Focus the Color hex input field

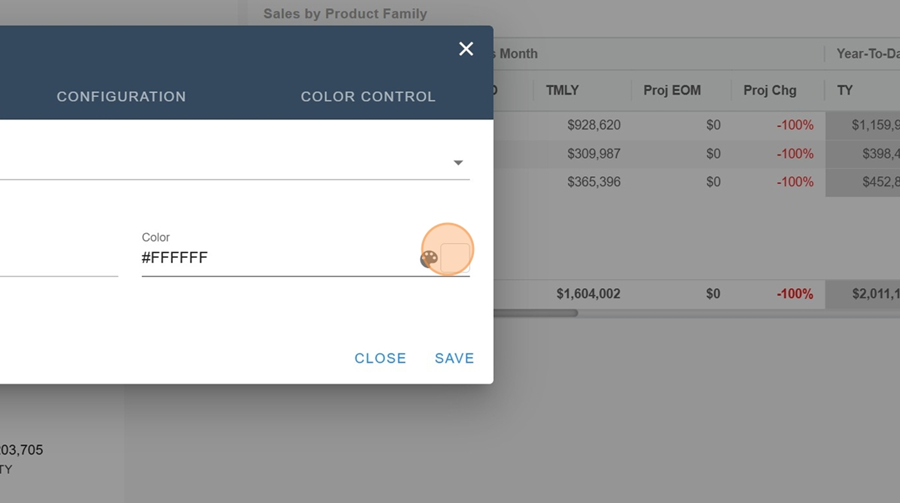[x=275, y=258]
